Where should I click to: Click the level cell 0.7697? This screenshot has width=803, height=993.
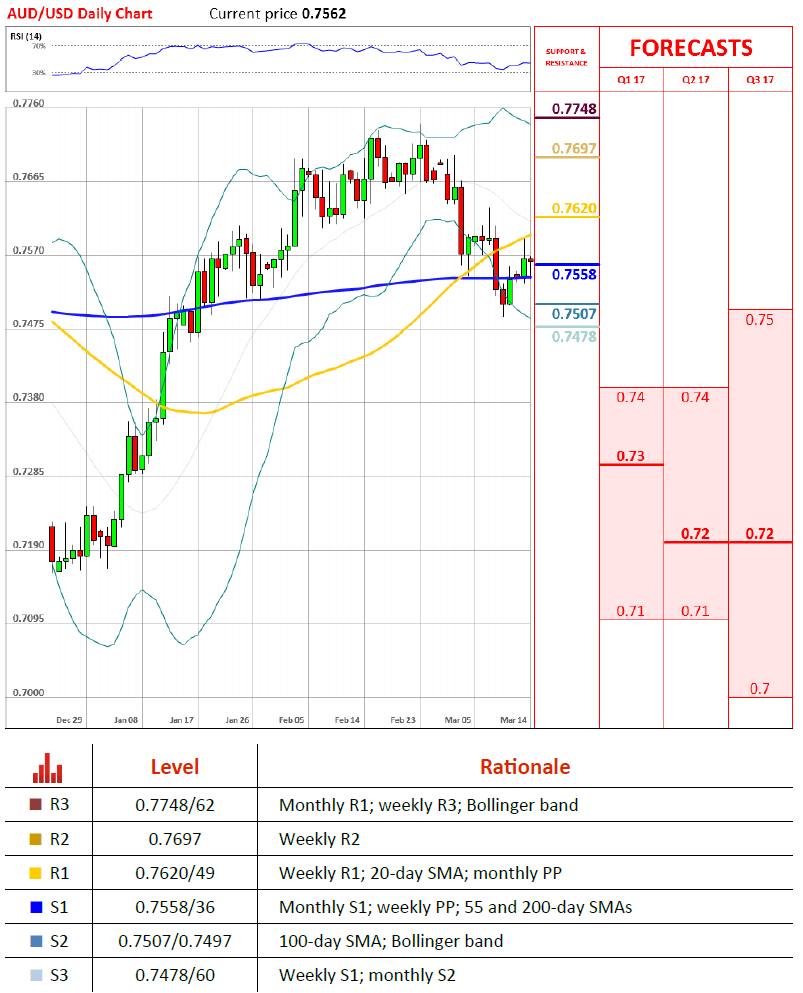click(175, 839)
